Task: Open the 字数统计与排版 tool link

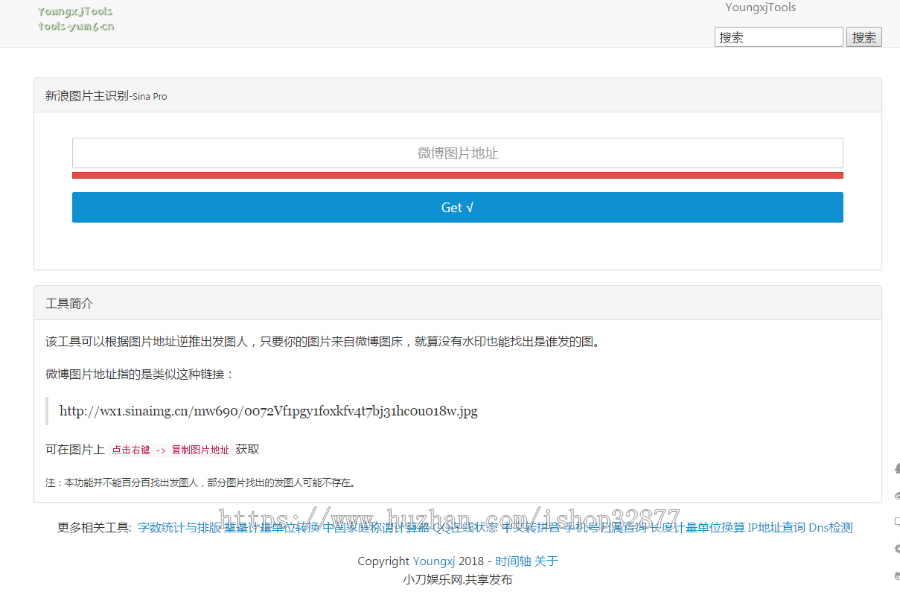Action: click(179, 527)
